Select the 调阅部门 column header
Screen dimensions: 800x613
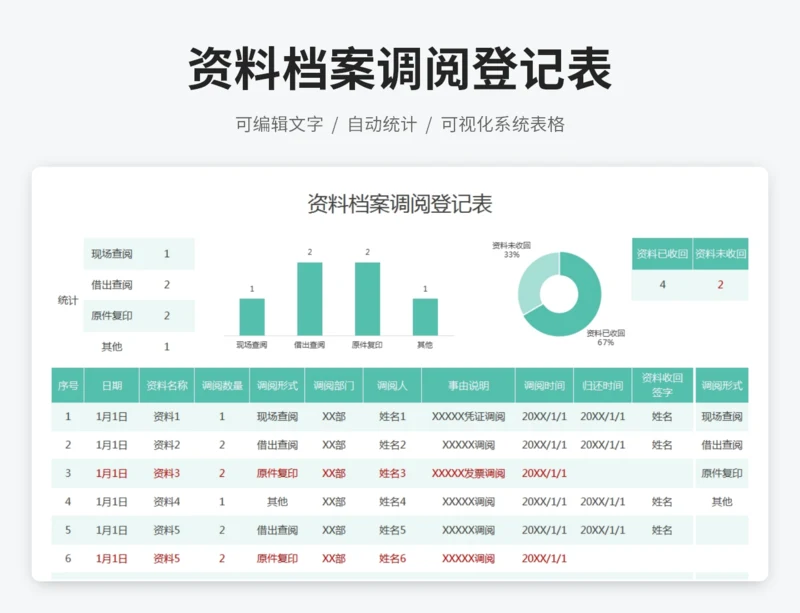pos(334,385)
